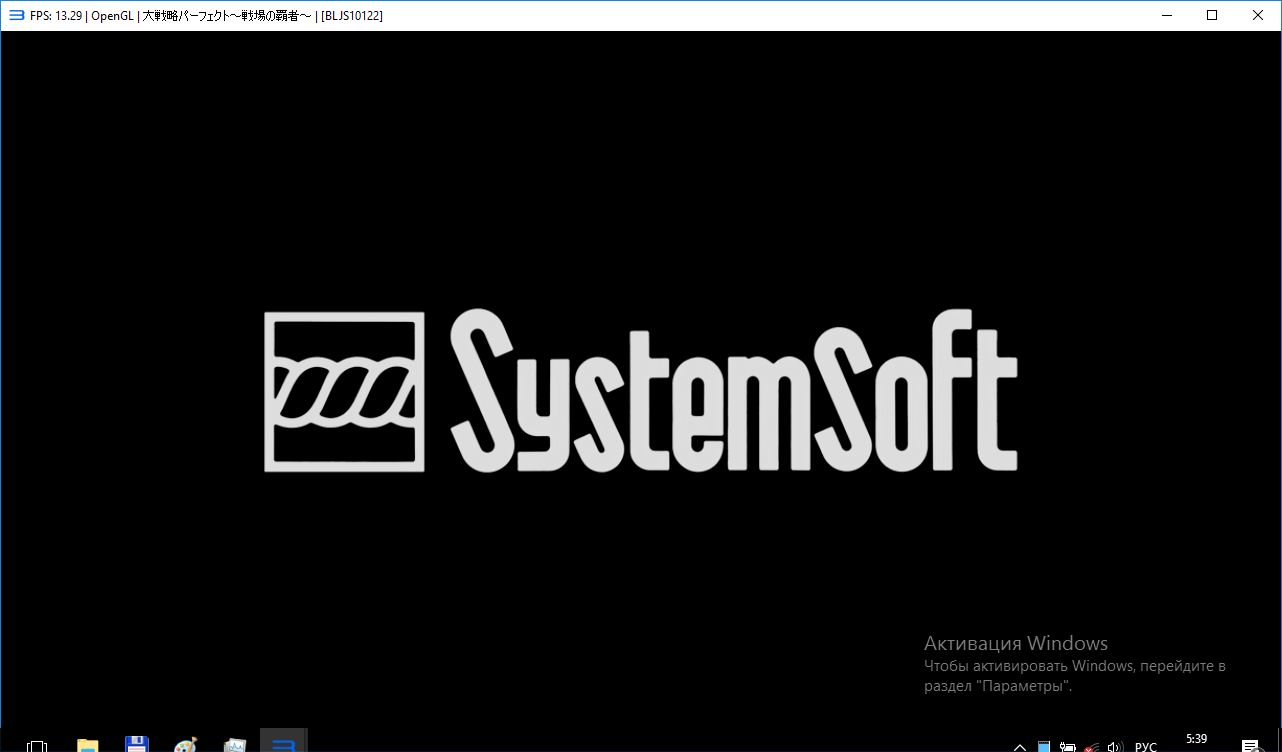Open the Action Center notifications icon
Viewport: 1282px width, 752px height.
pyautogui.click(x=1250, y=746)
